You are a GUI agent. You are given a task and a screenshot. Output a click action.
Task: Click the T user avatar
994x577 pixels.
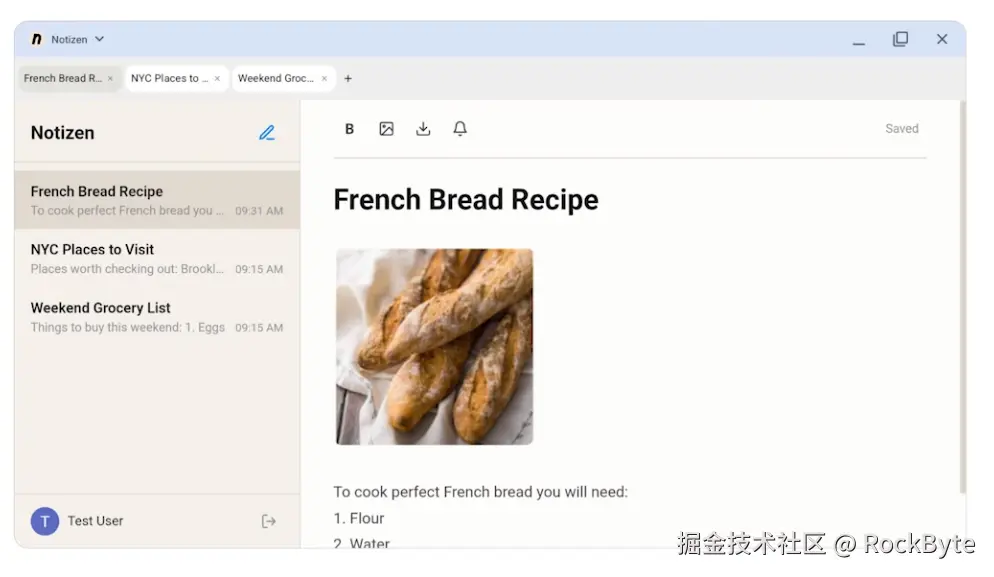coord(45,521)
